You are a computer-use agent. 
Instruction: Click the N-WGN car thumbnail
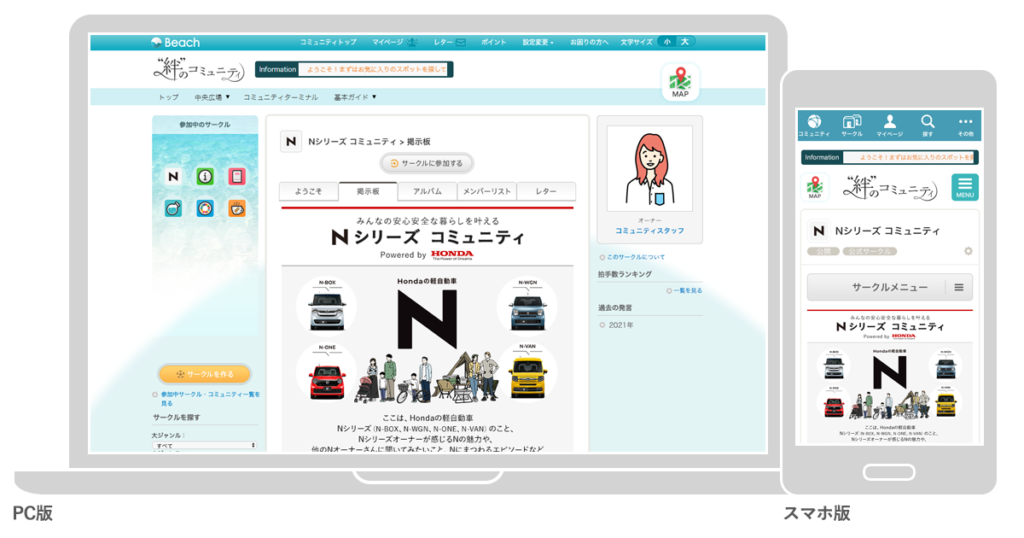(527, 306)
